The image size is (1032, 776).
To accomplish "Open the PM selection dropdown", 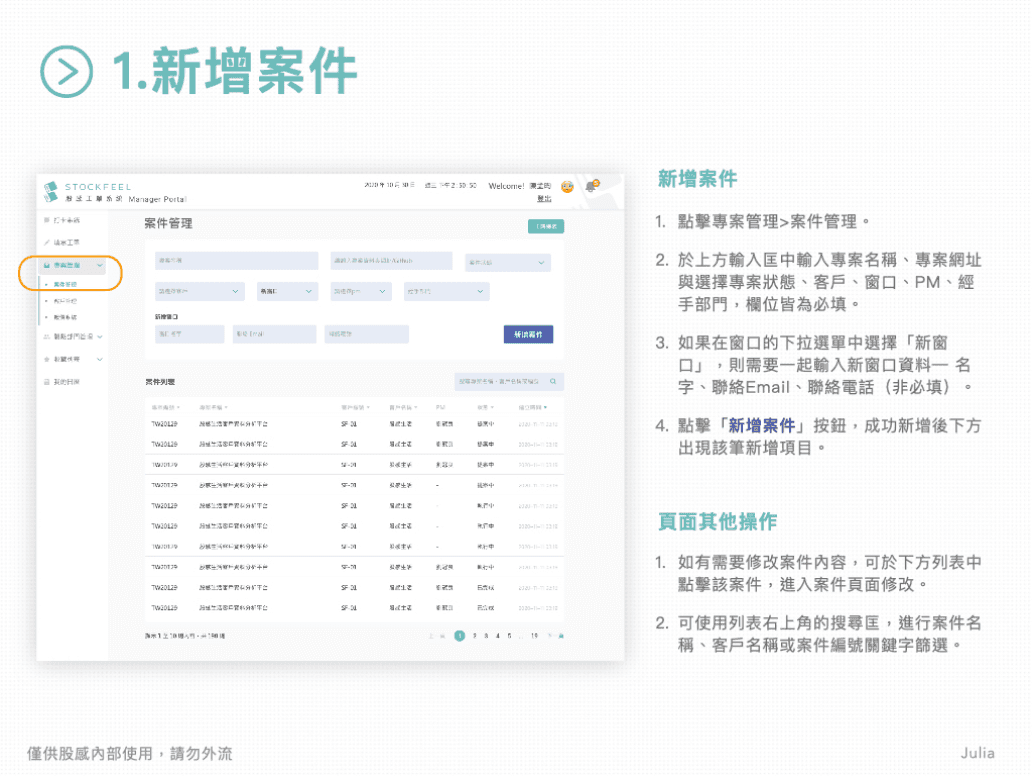I will pos(360,291).
